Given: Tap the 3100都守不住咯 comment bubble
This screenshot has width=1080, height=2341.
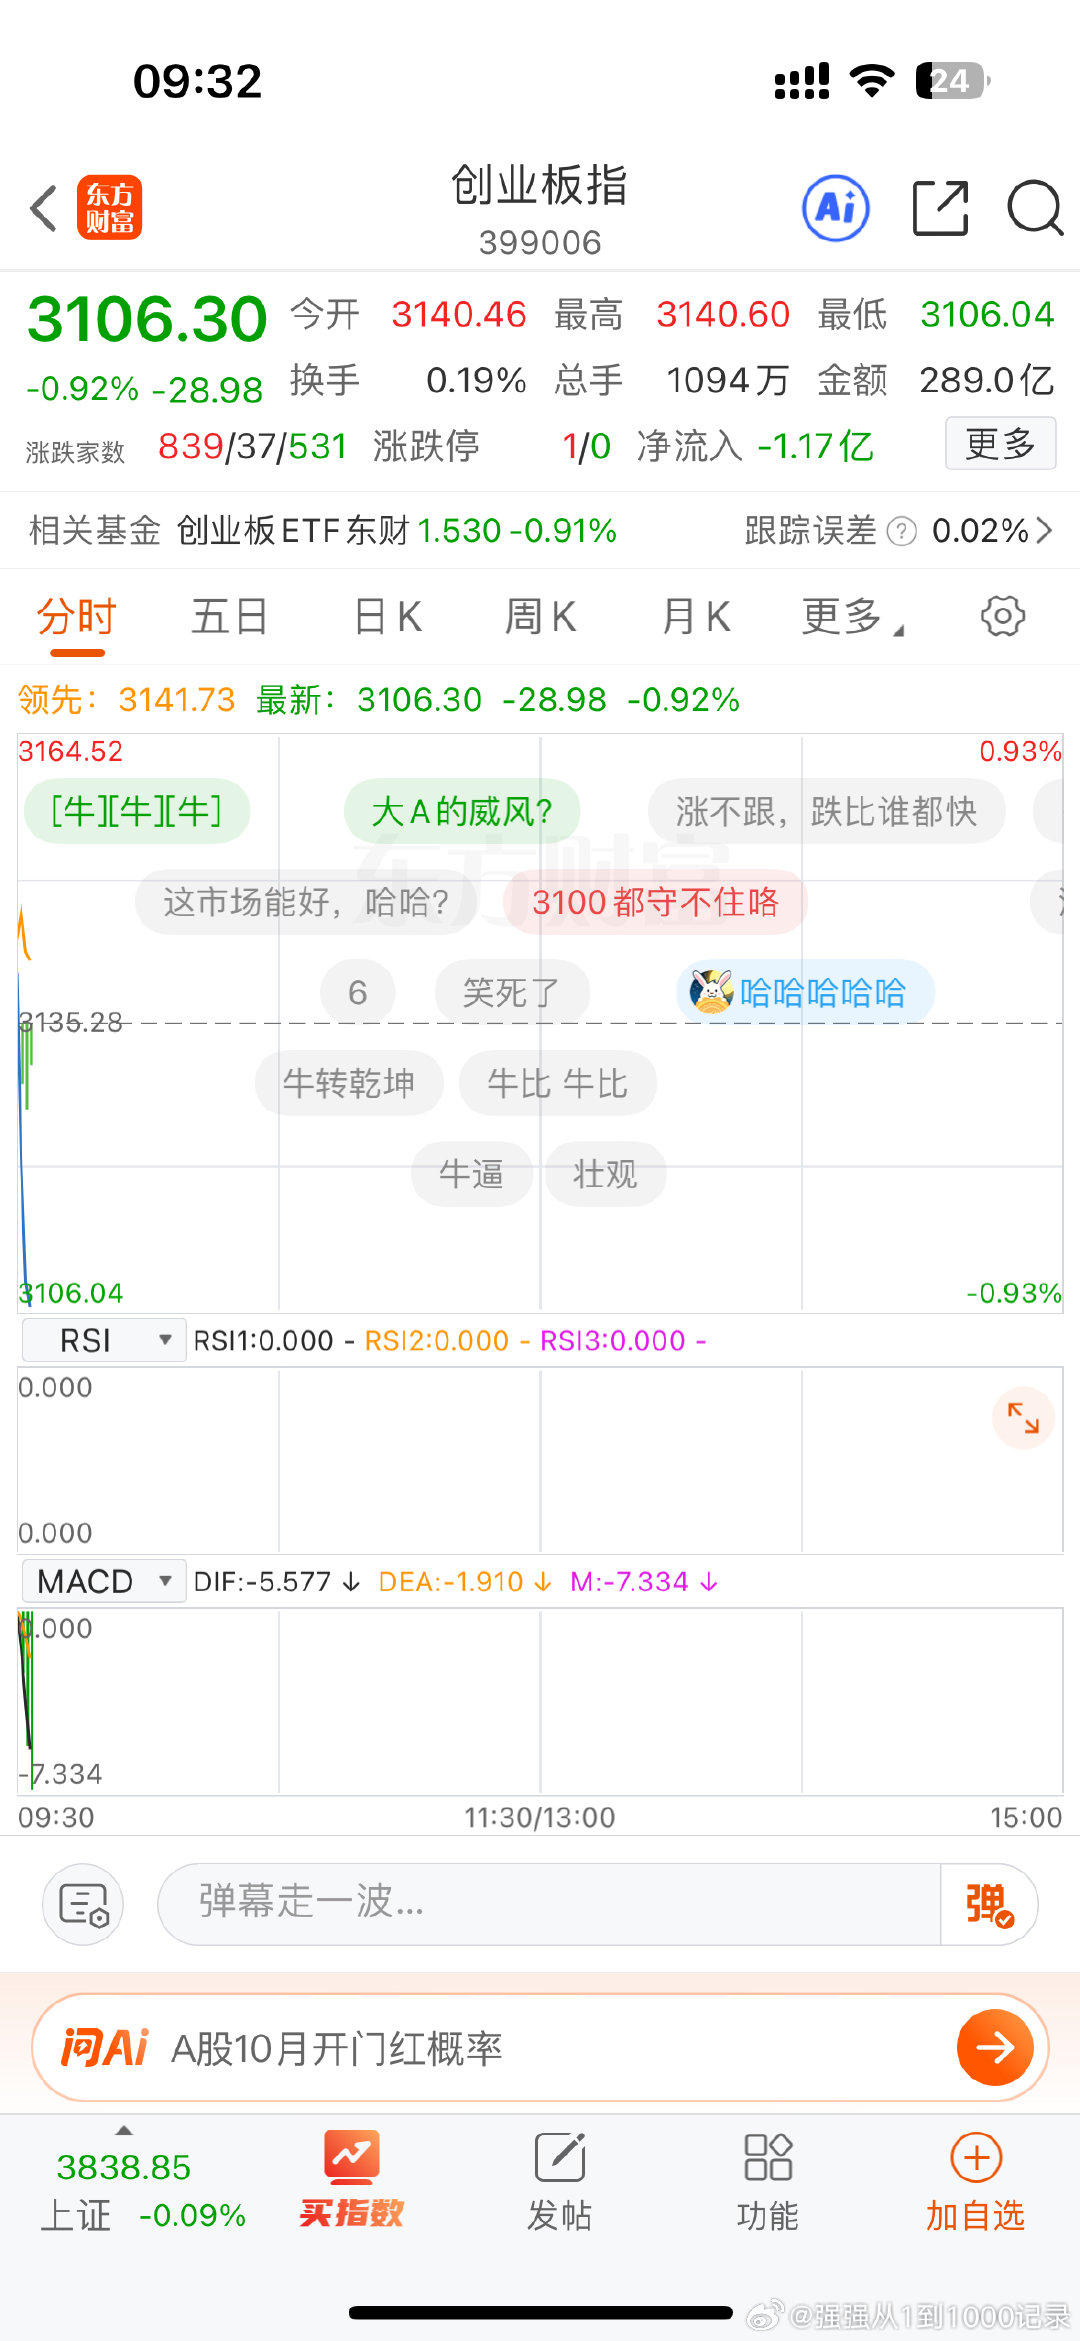Looking at the screenshot, I should click(x=655, y=902).
